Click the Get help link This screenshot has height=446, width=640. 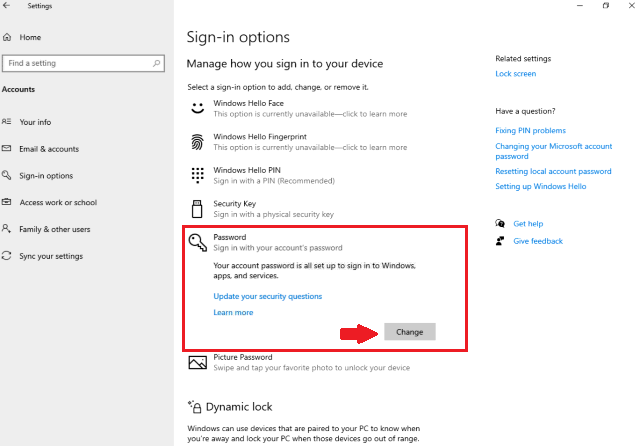[528, 224]
